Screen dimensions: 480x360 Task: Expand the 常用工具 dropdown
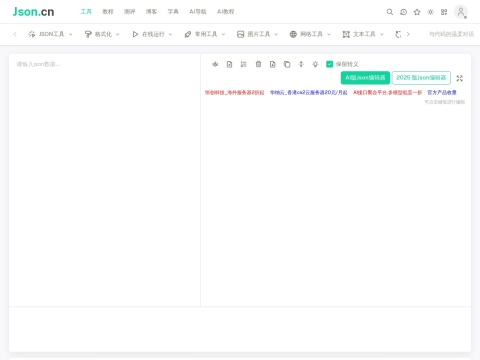(205, 34)
